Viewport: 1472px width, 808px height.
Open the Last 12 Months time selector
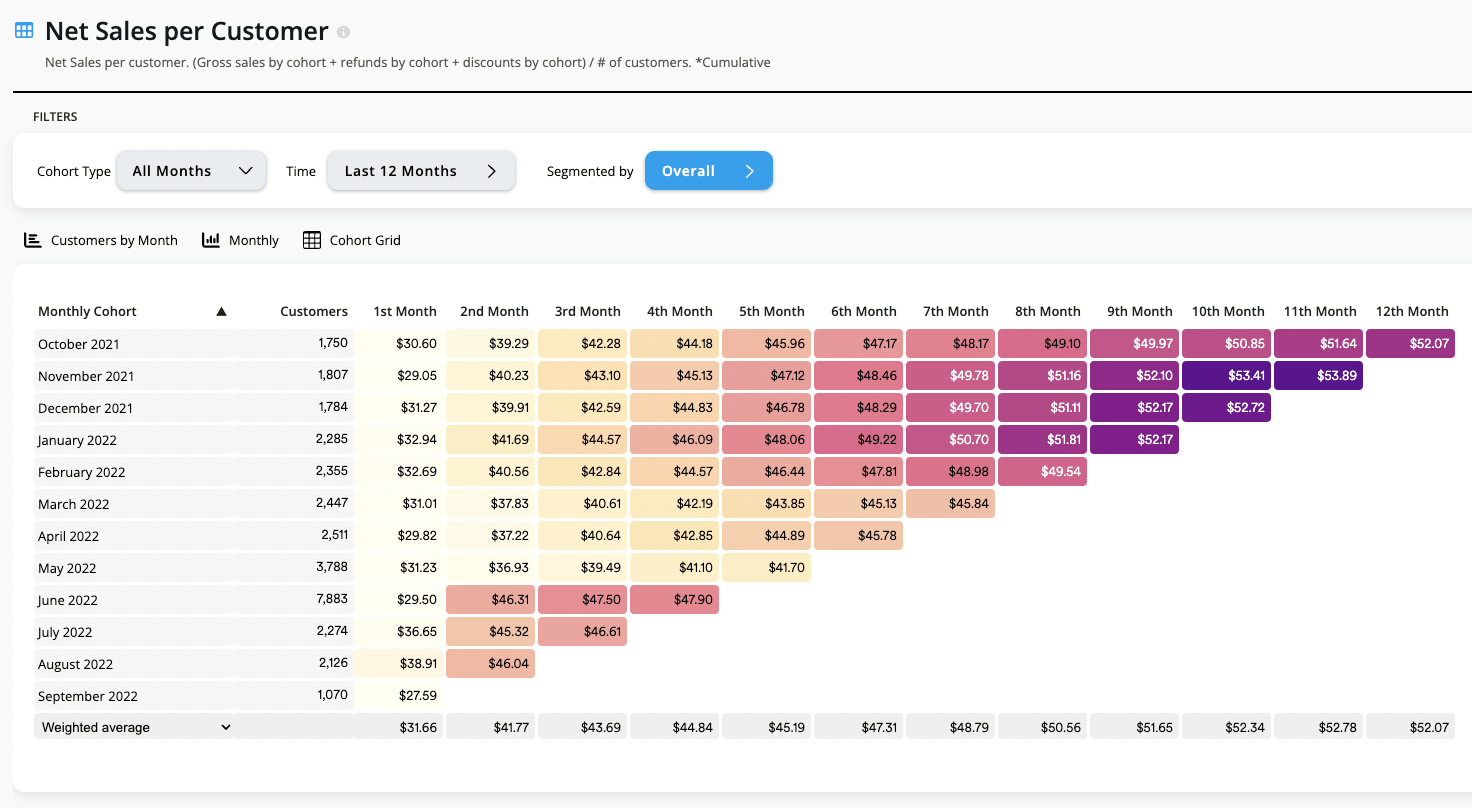(x=421, y=171)
